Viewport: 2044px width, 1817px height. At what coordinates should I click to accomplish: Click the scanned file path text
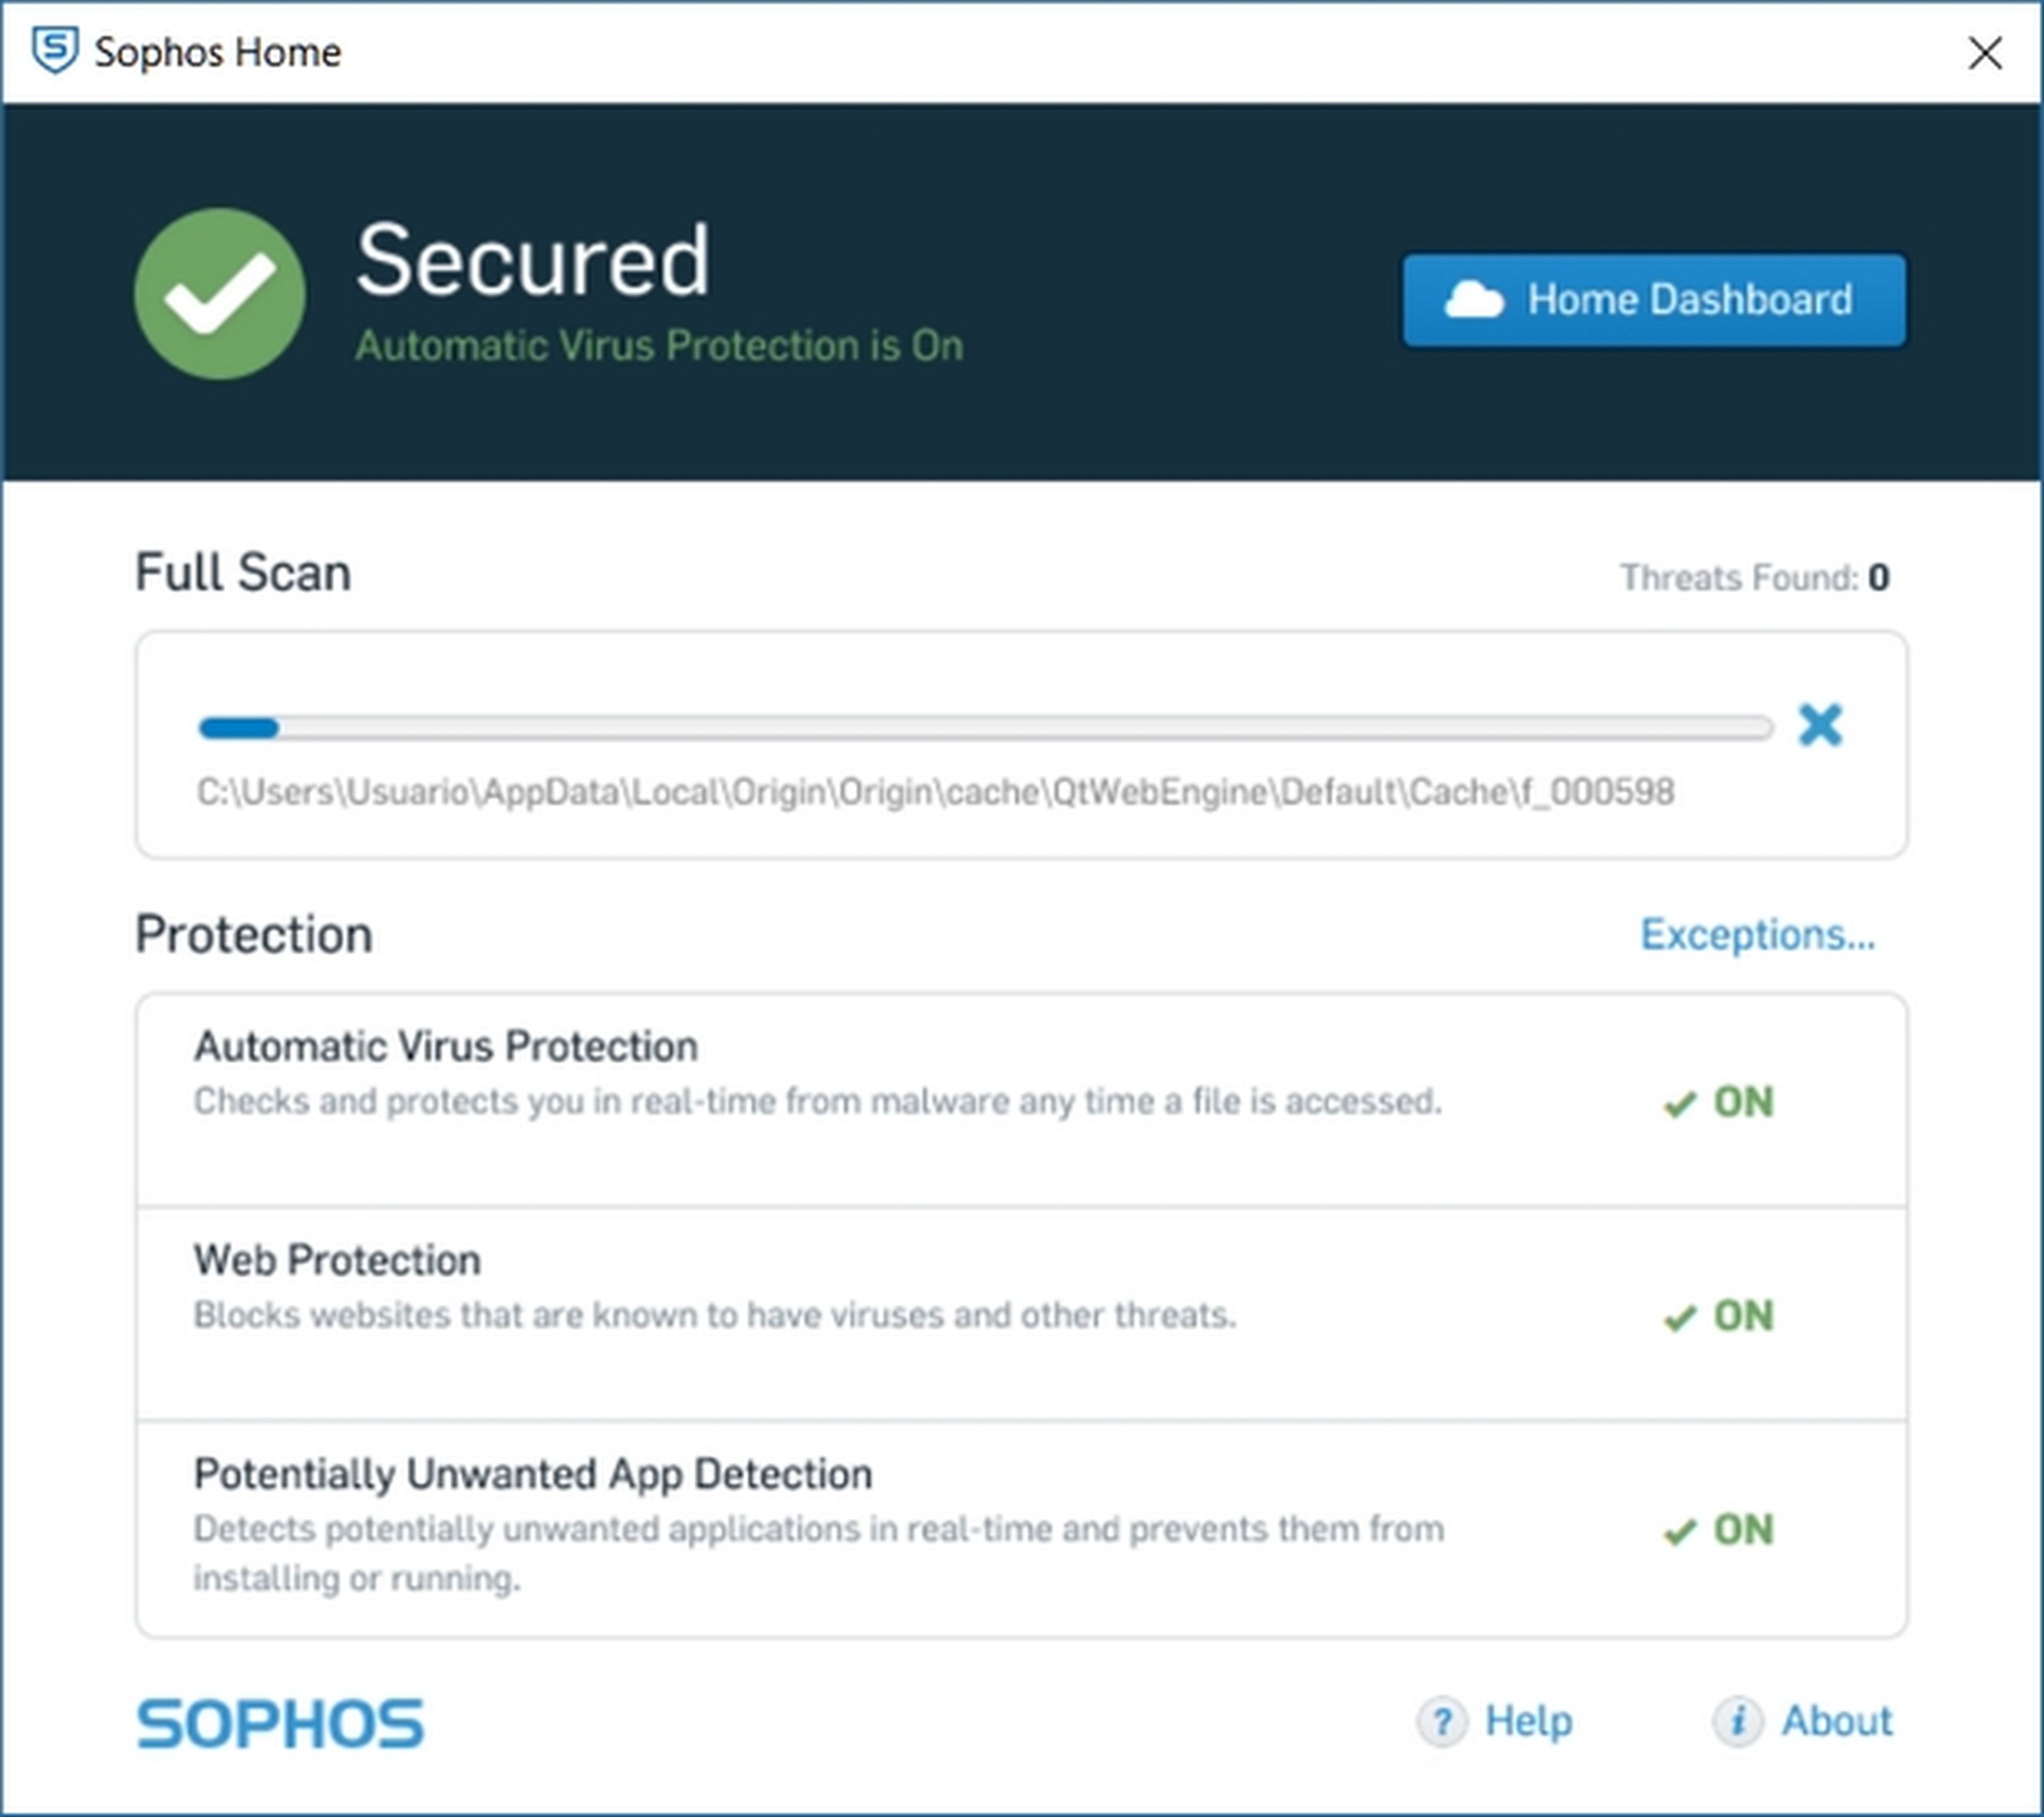pos(935,792)
